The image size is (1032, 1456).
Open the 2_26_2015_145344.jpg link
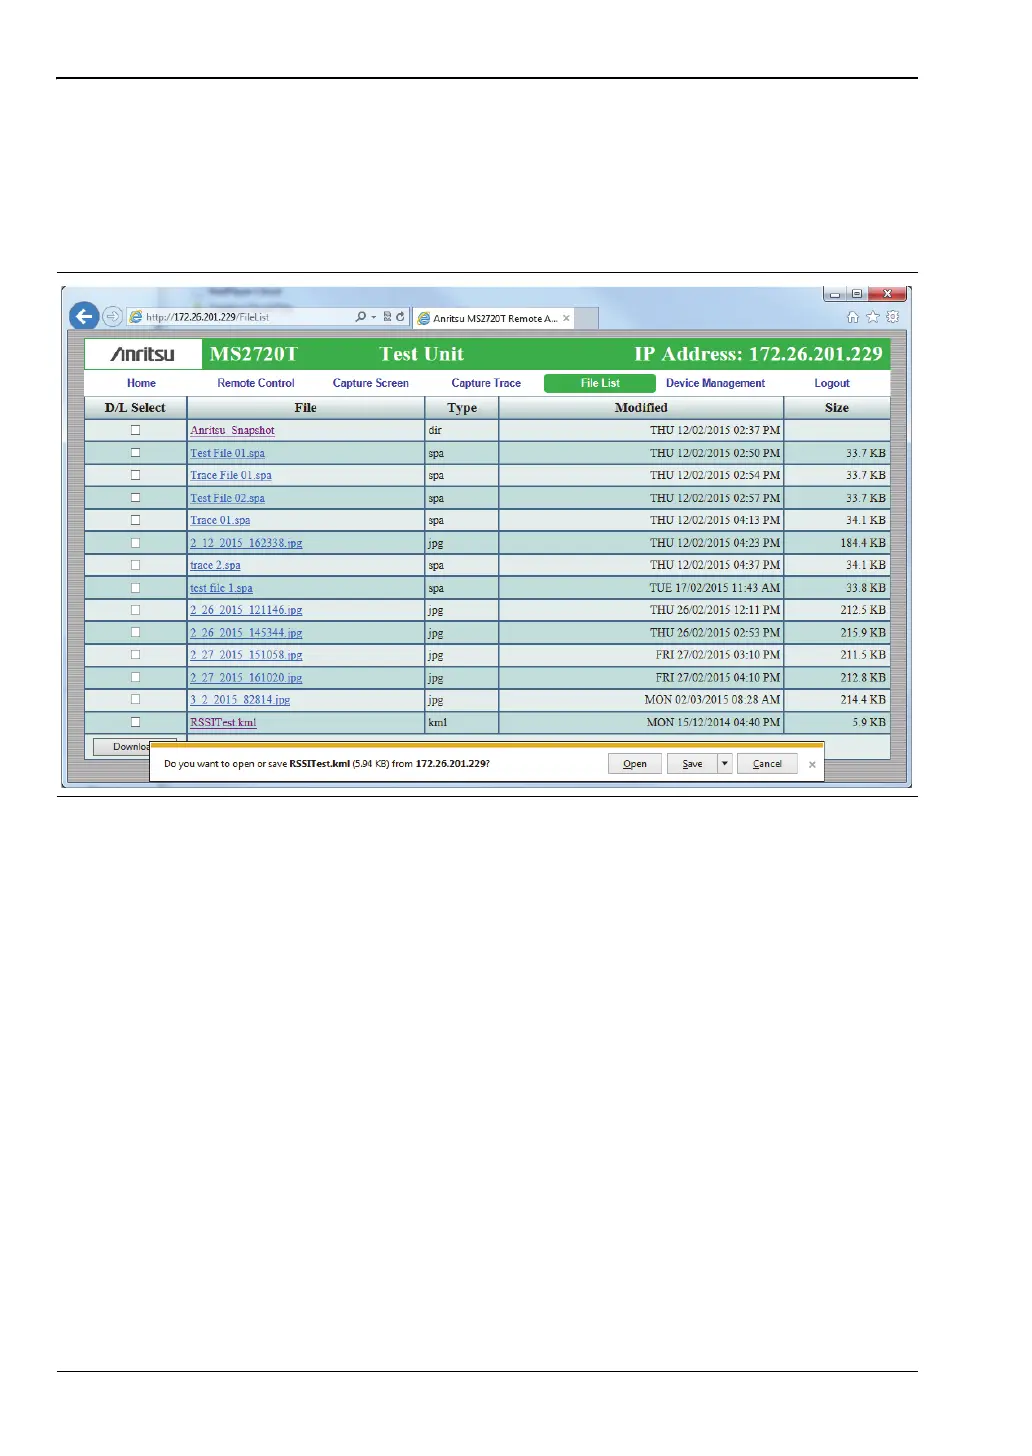246,632
